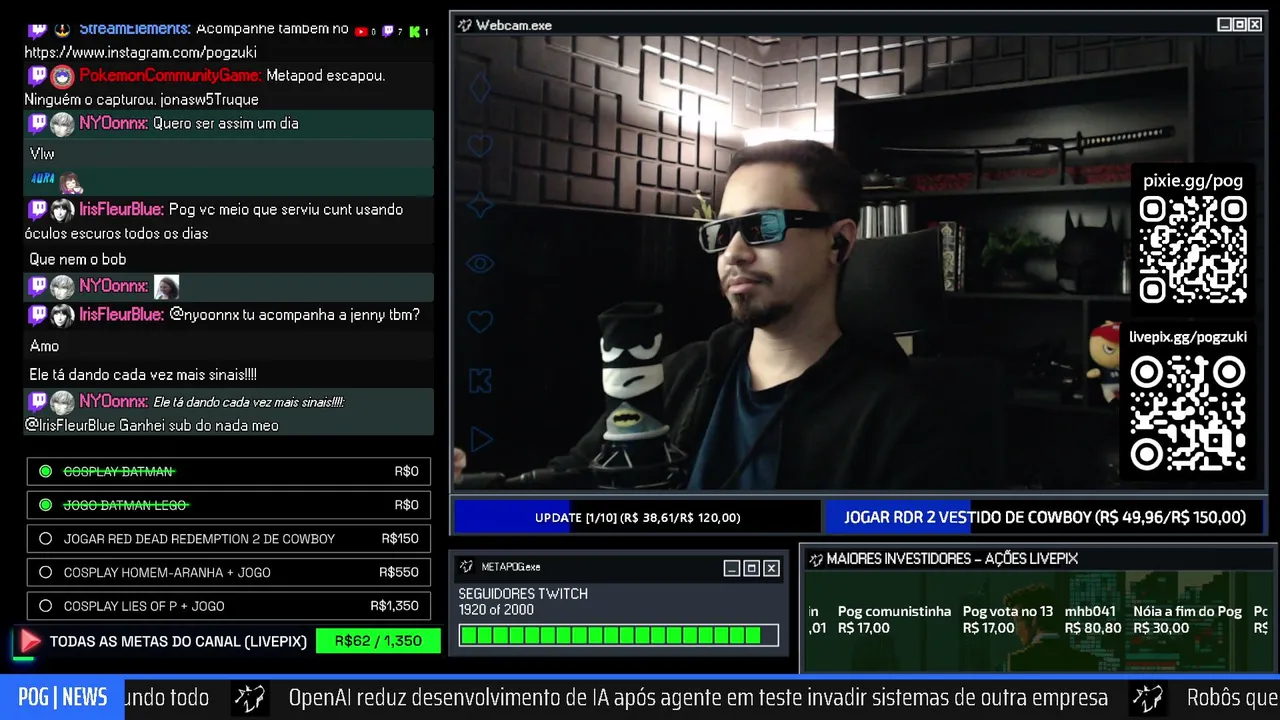Click the Twitch badge beside PokemonCommunityGame
Image resolution: width=1280 pixels, height=720 pixels.
[x=37, y=76]
